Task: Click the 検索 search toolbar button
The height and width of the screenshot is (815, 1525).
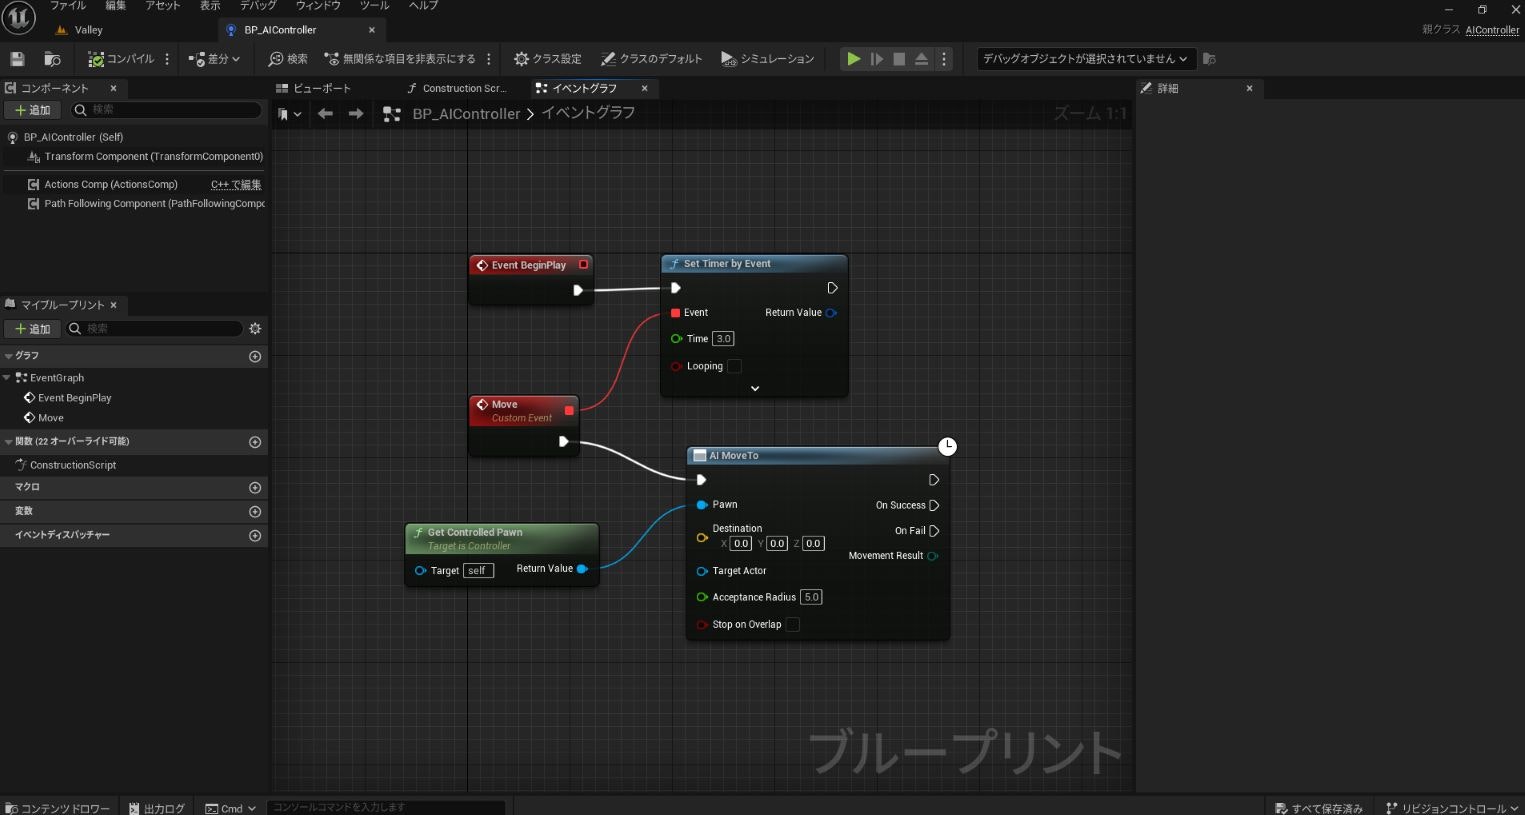Action: coord(288,59)
